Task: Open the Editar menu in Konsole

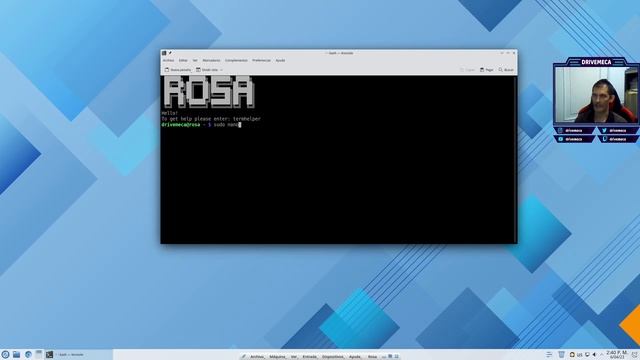Action: (x=183, y=60)
